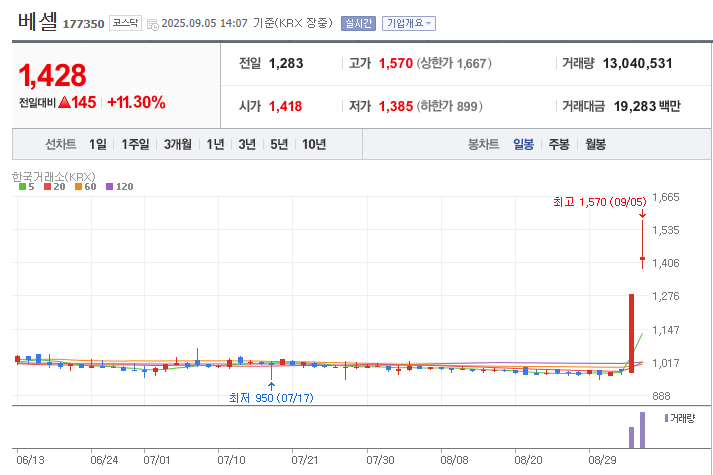
Task: Click the change rate +11.30%
Action: click(x=136, y=102)
